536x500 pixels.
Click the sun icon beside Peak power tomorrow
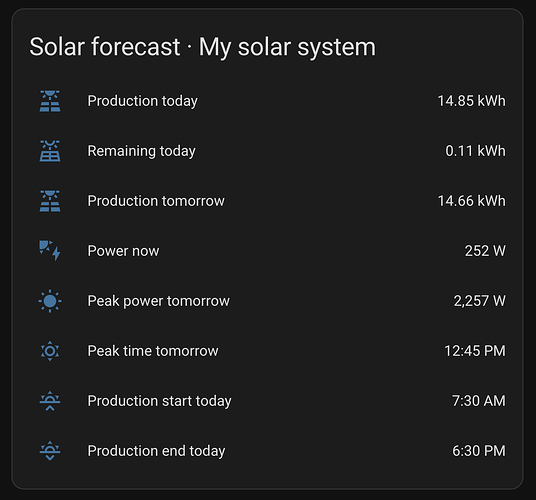click(50, 301)
